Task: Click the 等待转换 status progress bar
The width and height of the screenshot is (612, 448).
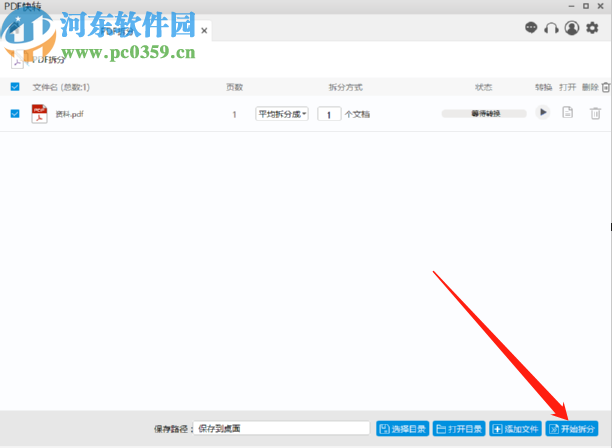Action: tap(484, 114)
